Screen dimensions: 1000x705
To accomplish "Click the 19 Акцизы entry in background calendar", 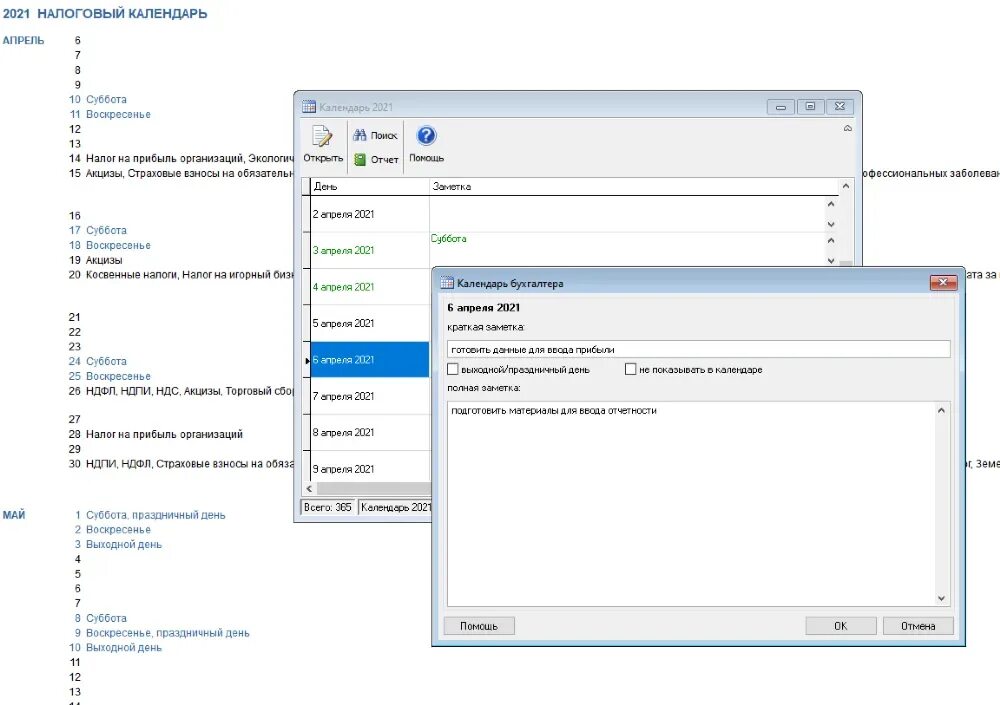I will (96, 260).
